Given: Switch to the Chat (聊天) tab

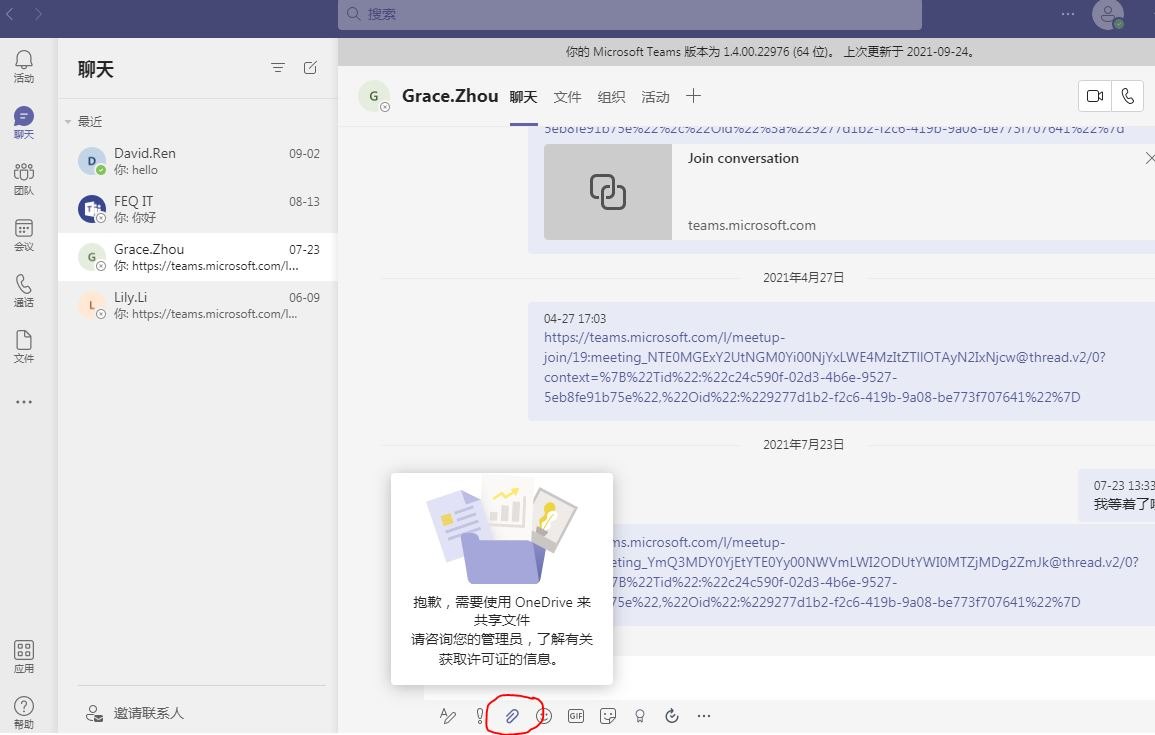Looking at the screenshot, I should click(524, 97).
